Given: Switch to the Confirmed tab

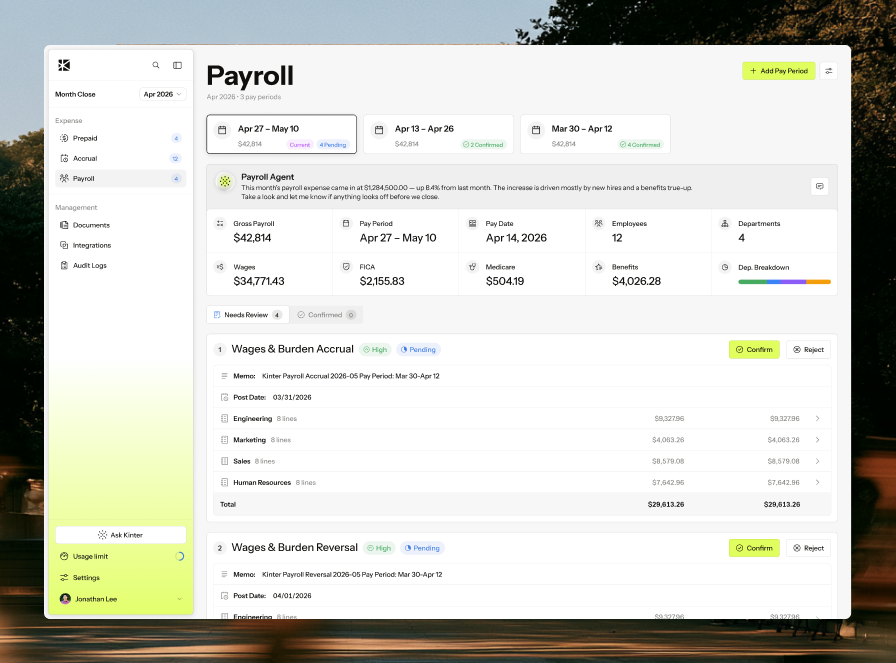Looking at the screenshot, I should point(326,315).
